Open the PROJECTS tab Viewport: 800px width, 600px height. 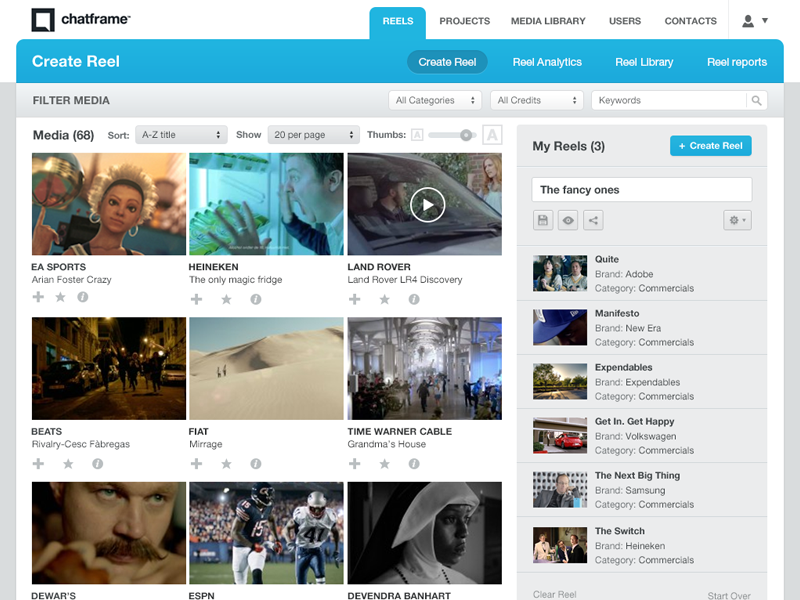(464, 21)
